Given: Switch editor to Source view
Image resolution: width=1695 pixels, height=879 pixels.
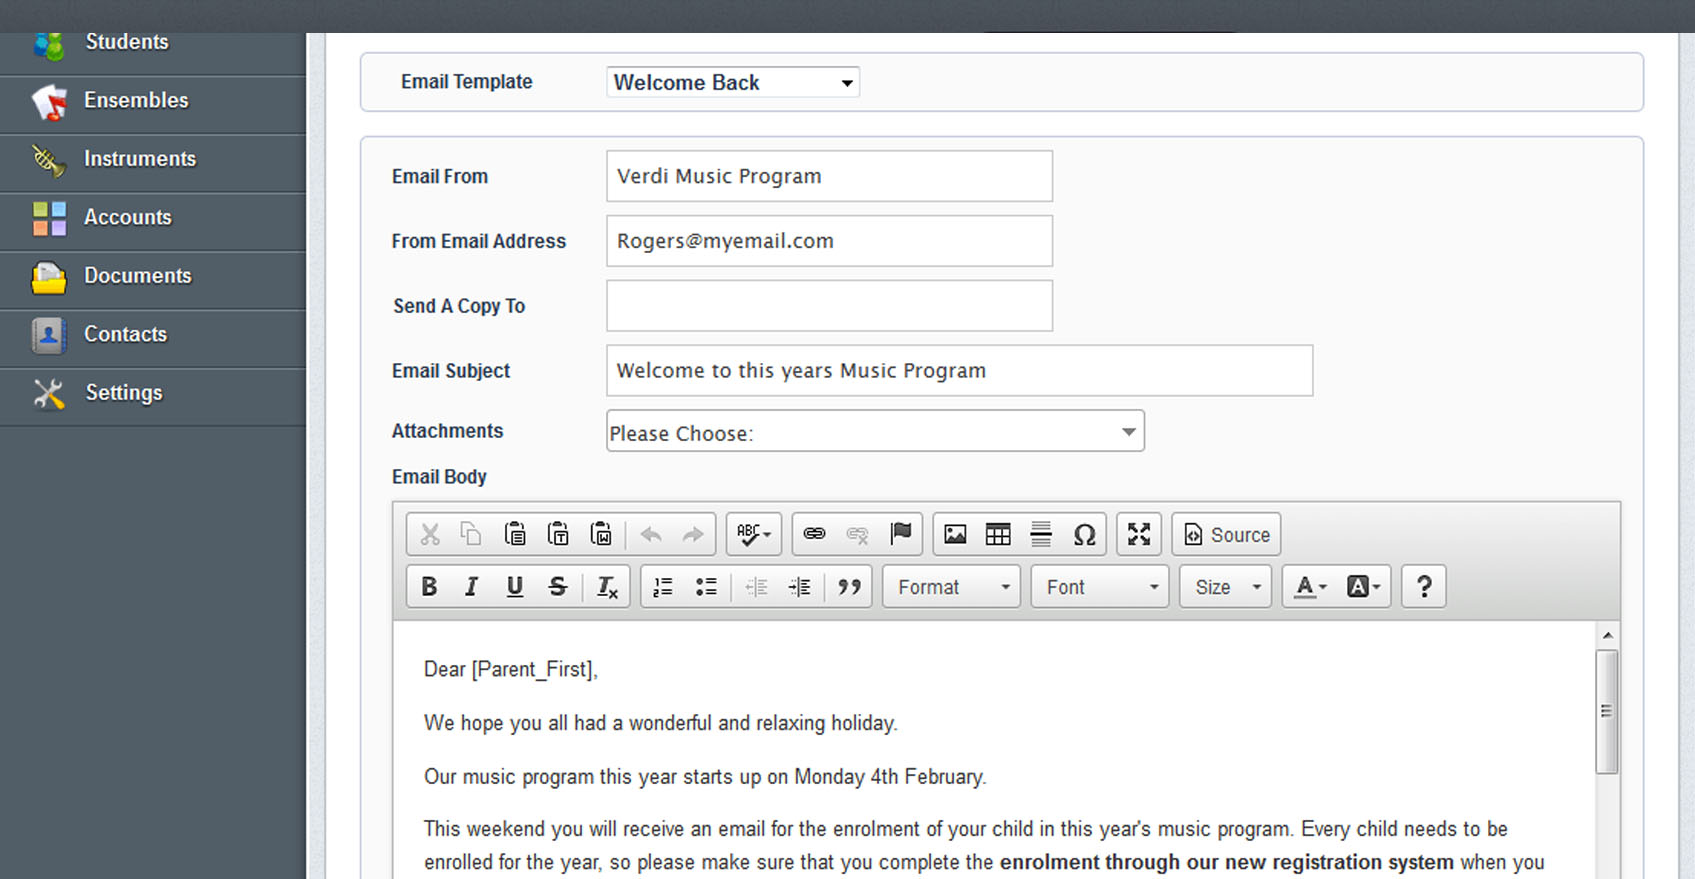Looking at the screenshot, I should [x=1226, y=534].
